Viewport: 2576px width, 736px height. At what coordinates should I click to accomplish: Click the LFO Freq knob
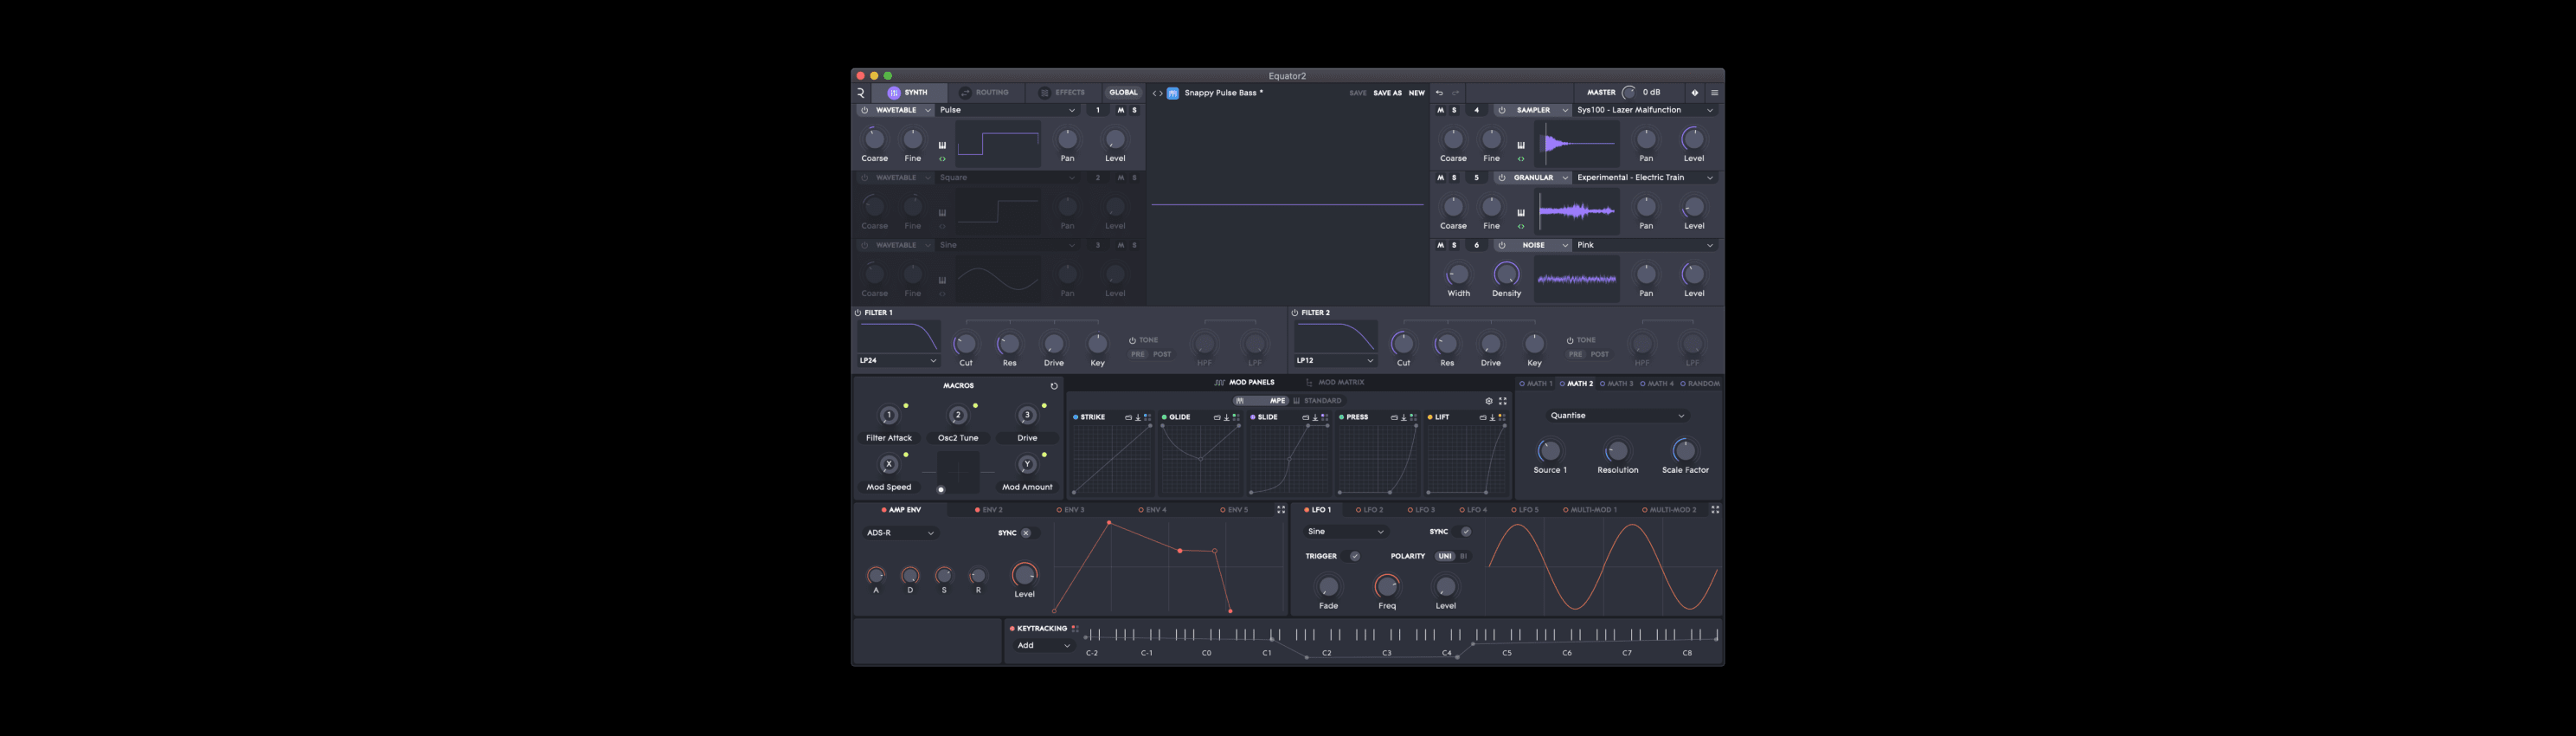[x=1387, y=587]
